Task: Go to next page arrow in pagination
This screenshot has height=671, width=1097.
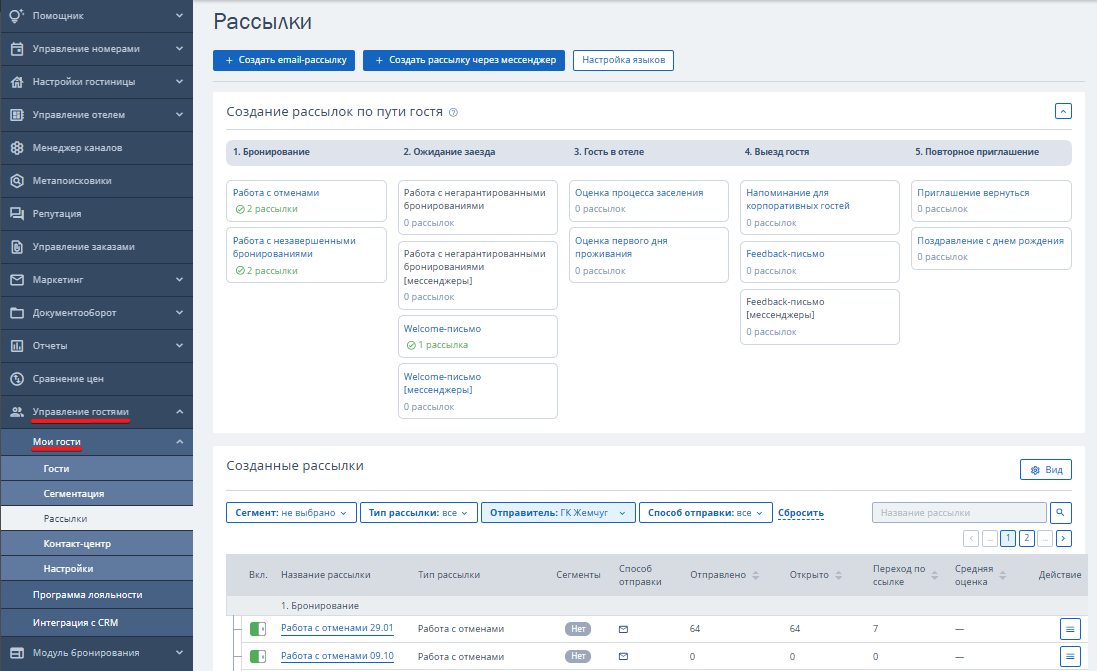Action: (x=1063, y=538)
